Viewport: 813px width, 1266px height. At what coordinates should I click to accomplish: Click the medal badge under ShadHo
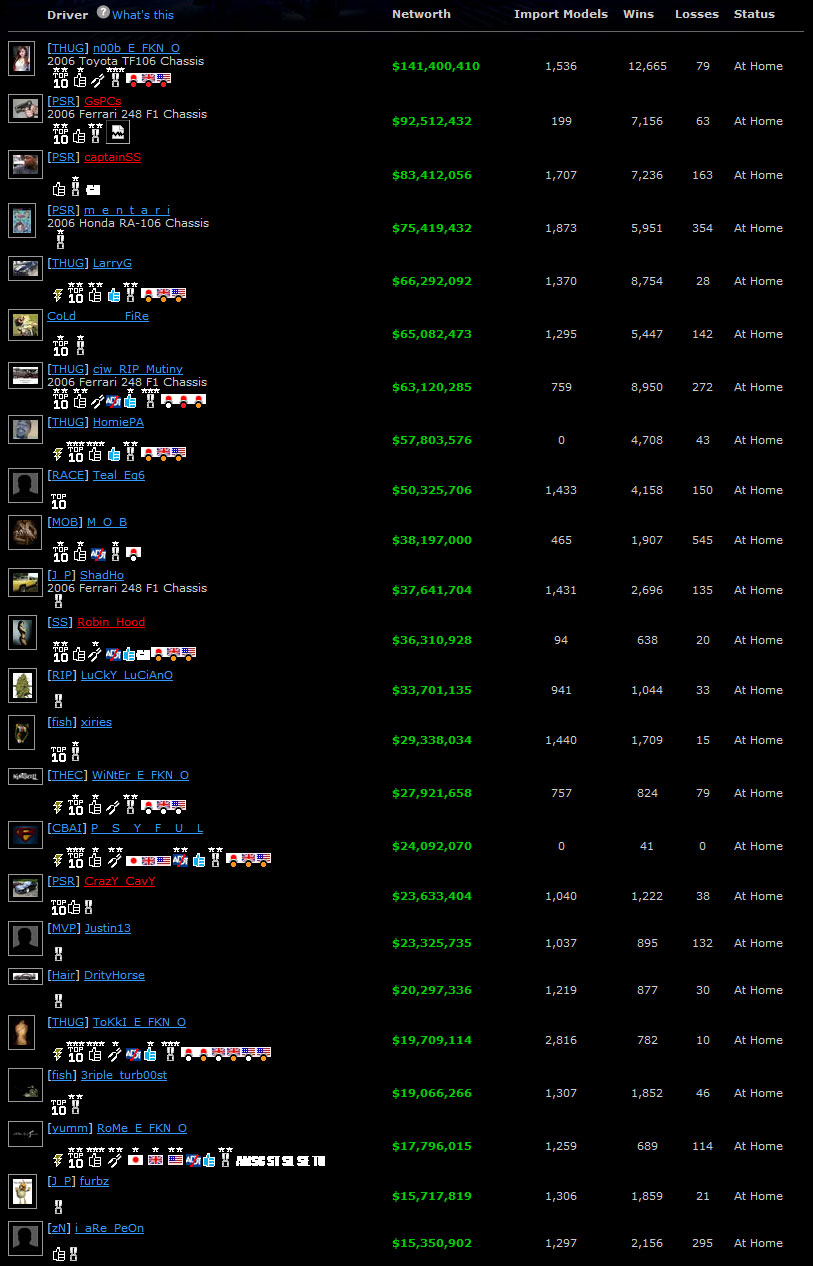coord(60,601)
